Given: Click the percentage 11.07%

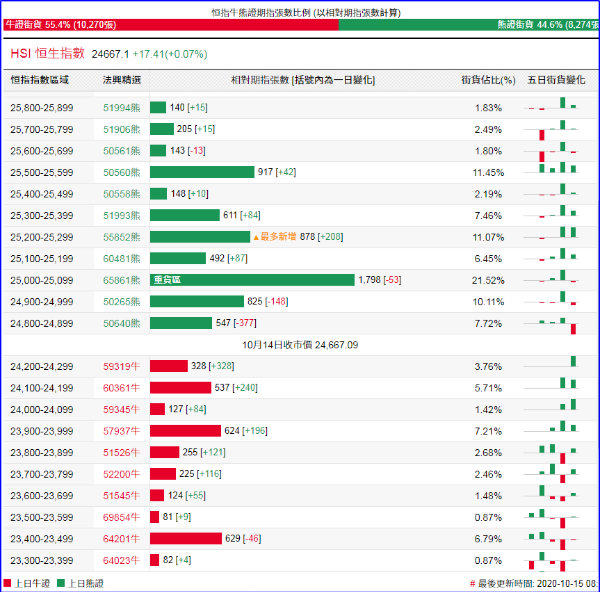Looking at the screenshot, I should [x=488, y=237].
